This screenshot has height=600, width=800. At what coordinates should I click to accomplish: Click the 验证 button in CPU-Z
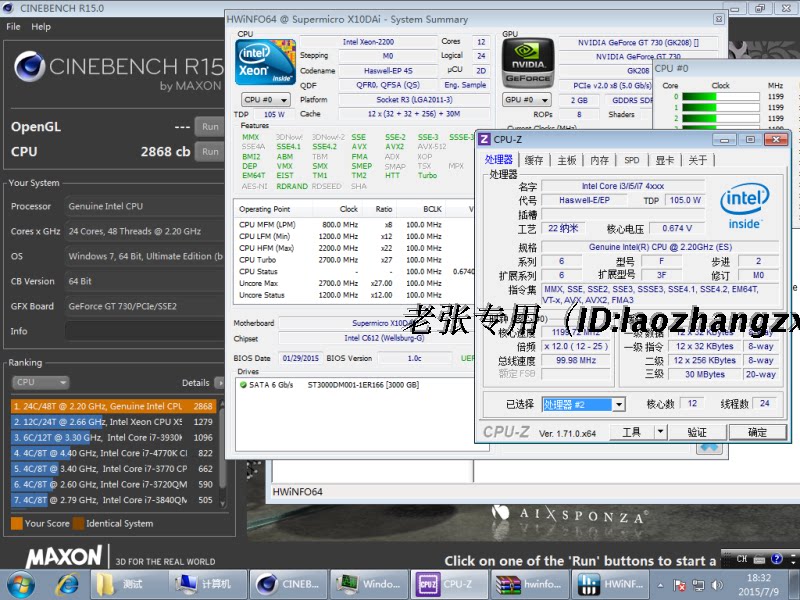point(698,431)
